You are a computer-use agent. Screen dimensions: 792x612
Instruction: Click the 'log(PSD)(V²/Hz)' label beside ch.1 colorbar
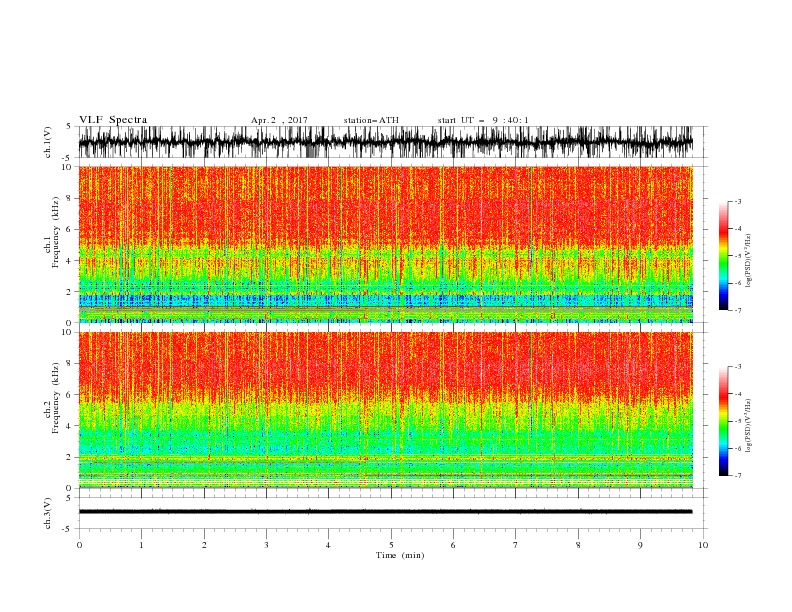pos(749,261)
